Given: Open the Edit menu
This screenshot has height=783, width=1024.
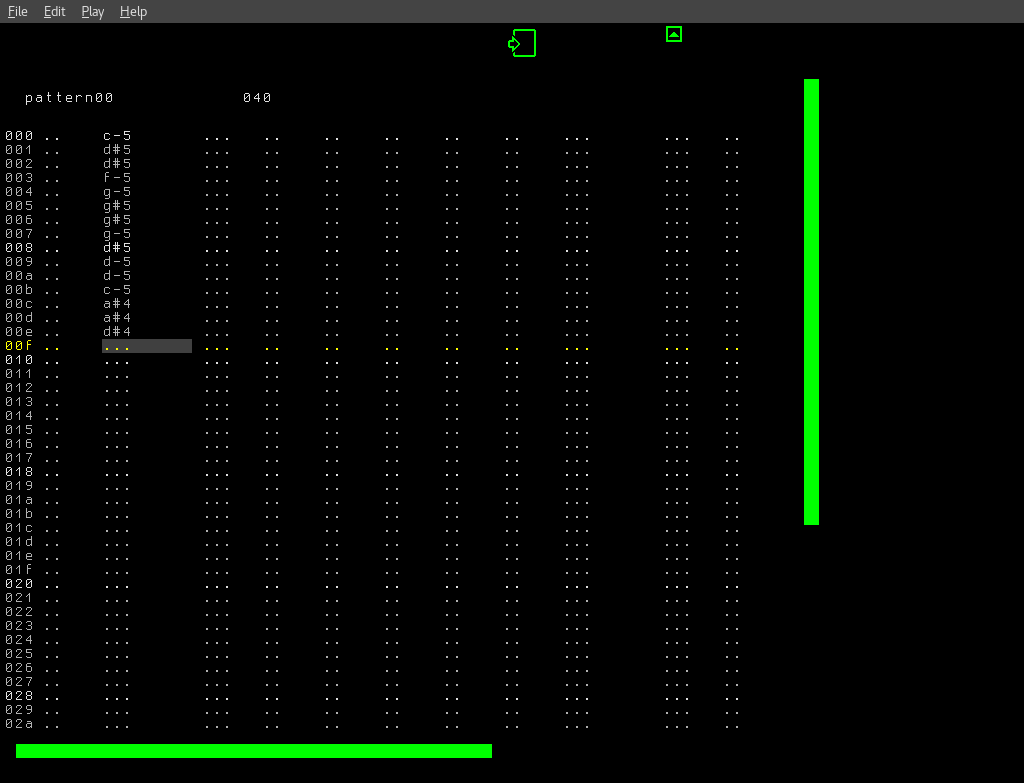Looking at the screenshot, I should [x=54, y=11].
